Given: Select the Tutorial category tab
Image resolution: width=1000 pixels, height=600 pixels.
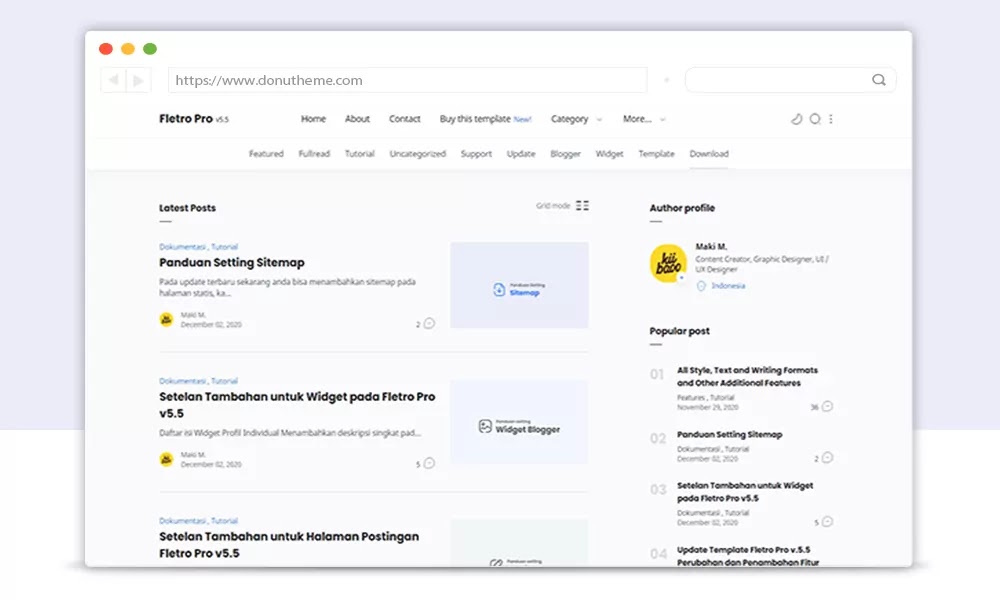Looking at the screenshot, I should click(x=360, y=154).
